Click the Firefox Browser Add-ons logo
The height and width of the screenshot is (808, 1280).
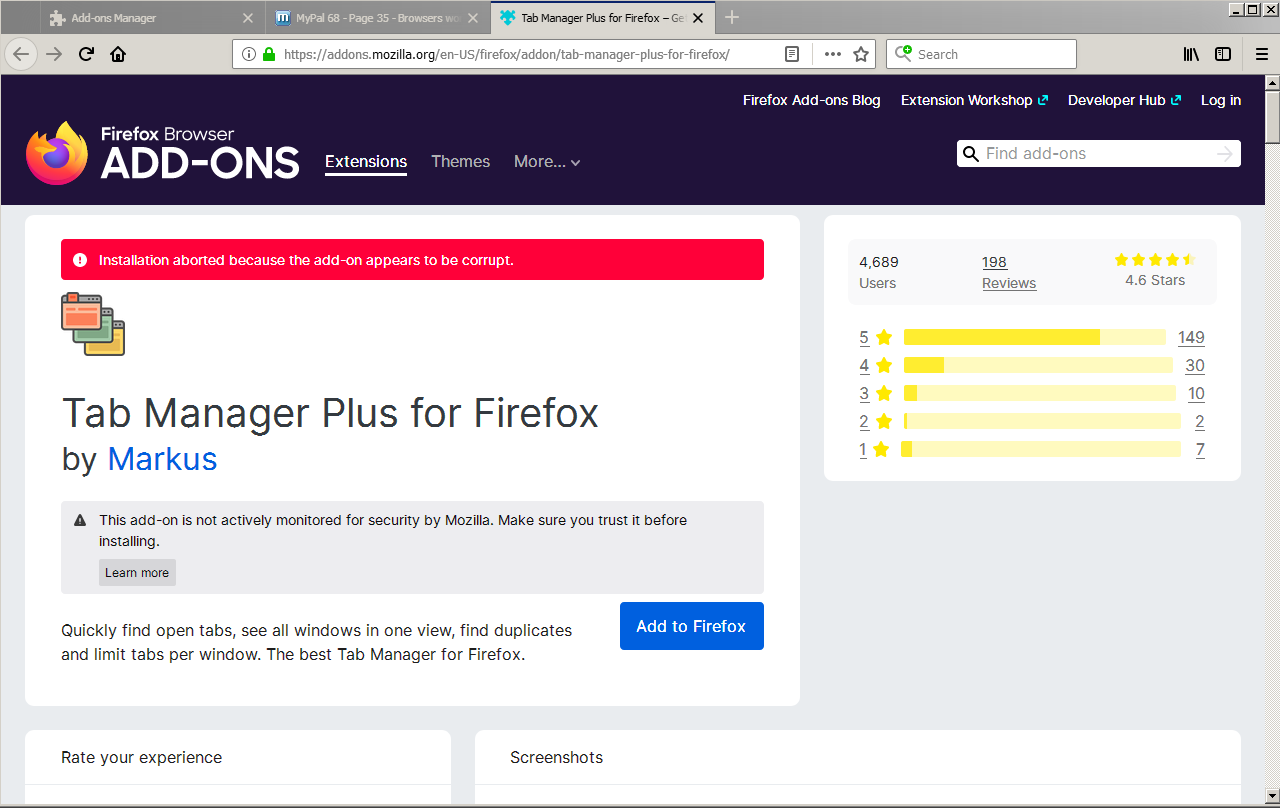tap(162, 153)
